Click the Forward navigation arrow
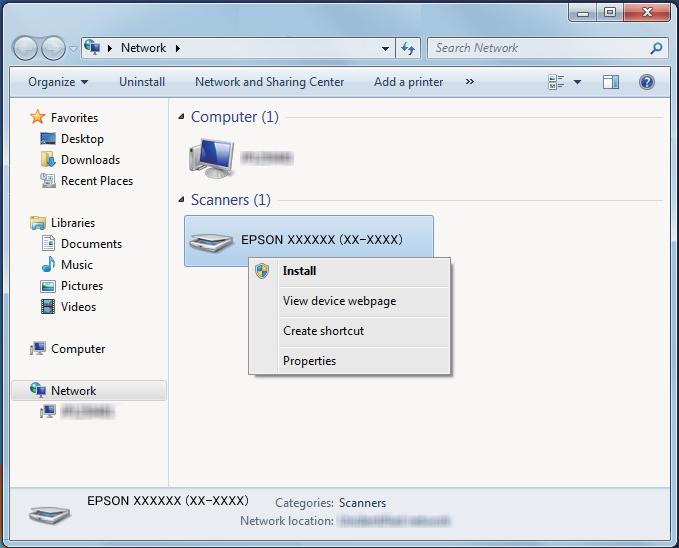Screen dimensions: 679x548 pos(53,48)
